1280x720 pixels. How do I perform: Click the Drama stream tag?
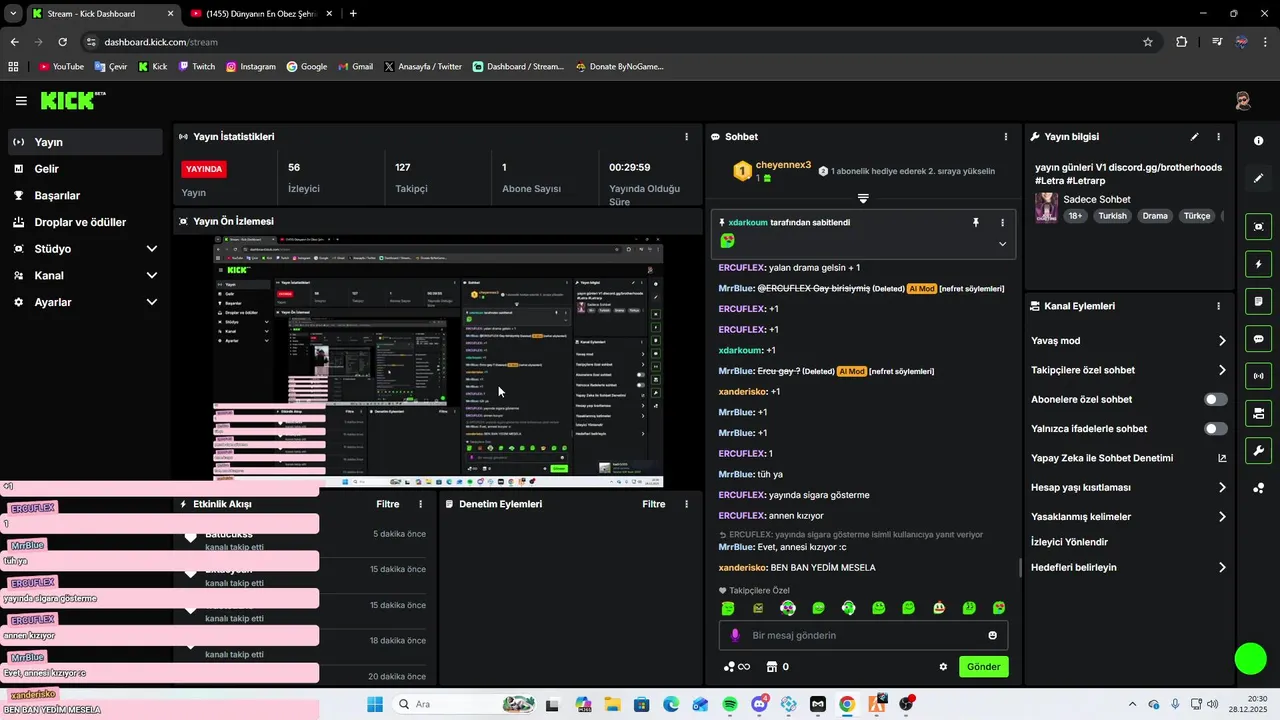1155,216
